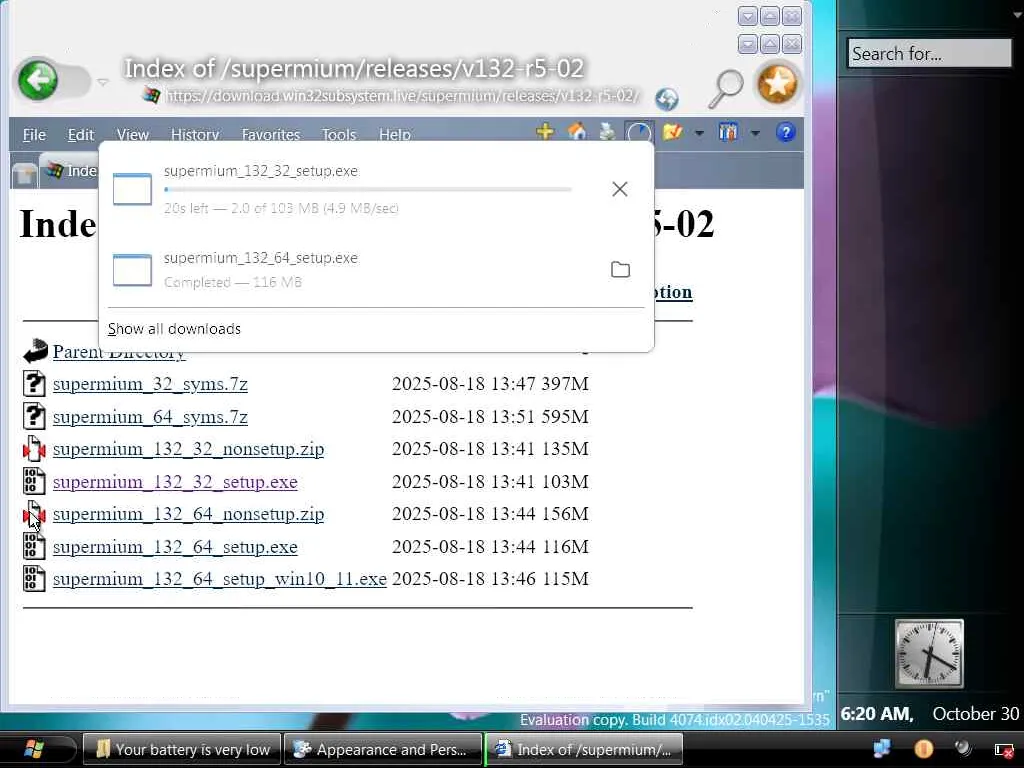Screen dimensions: 1024x768
Task: Click the refresh globe icon beside the URL
Action: click(667, 99)
